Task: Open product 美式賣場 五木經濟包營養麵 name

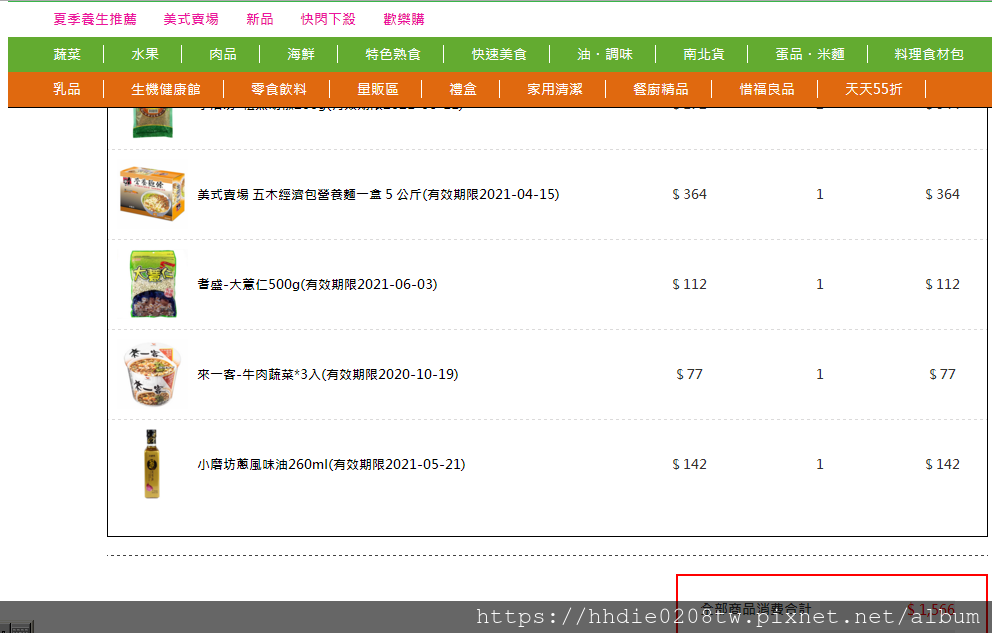Action: tap(378, 194)
